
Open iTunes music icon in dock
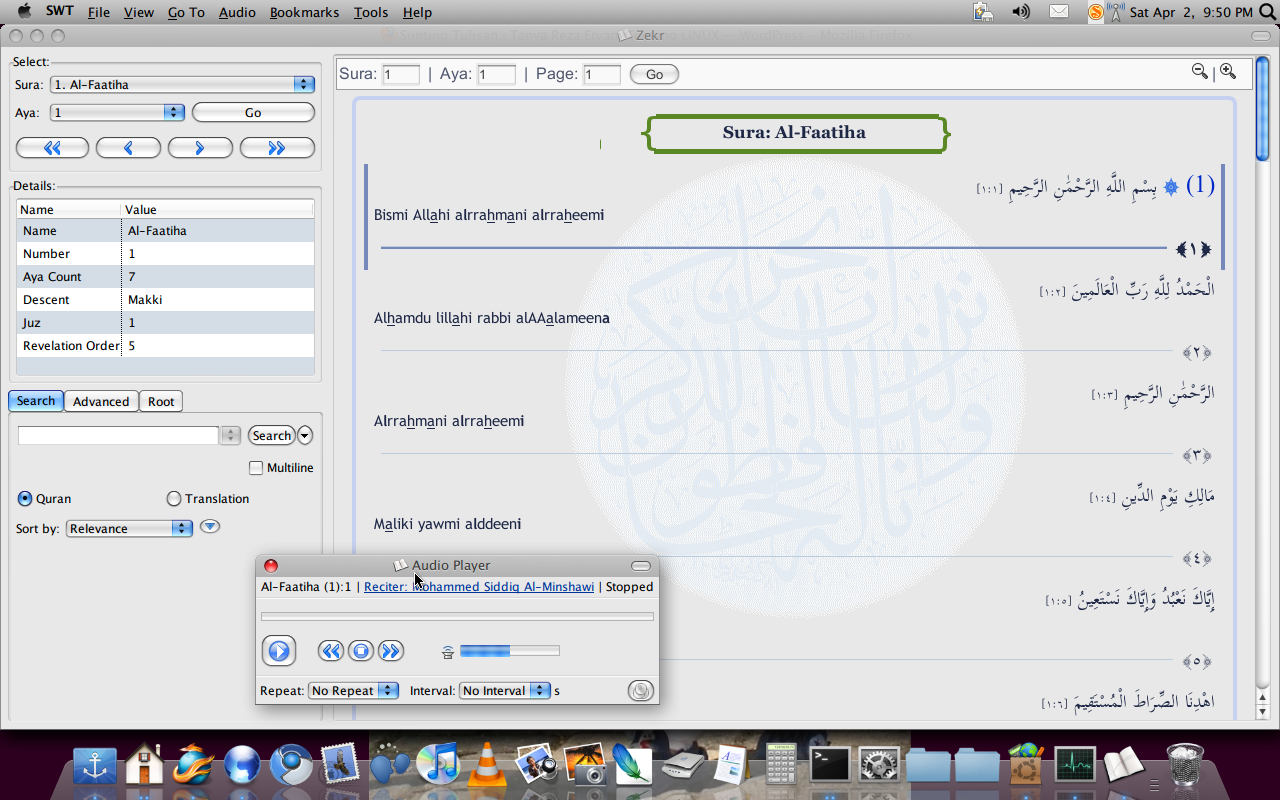coord(437,765)
